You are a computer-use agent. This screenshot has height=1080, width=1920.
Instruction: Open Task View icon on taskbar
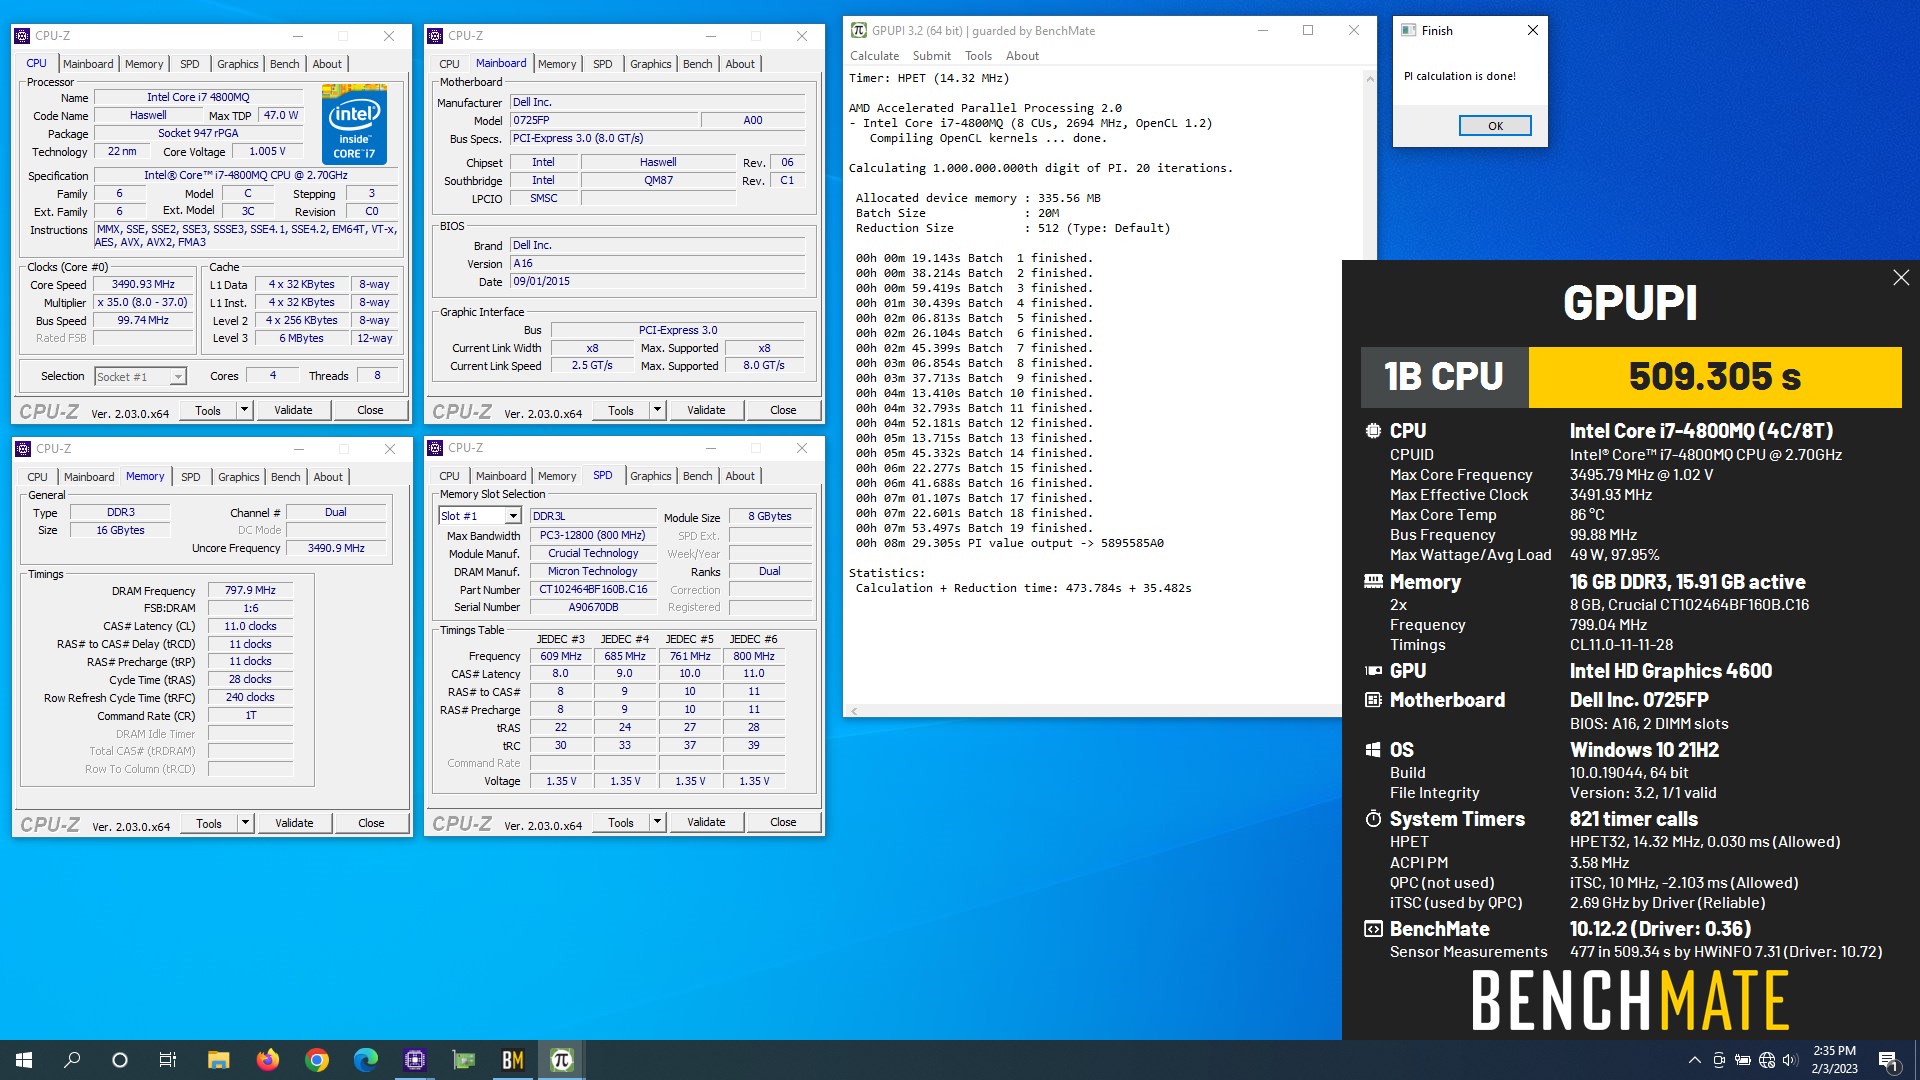[x=168, y=1060]
